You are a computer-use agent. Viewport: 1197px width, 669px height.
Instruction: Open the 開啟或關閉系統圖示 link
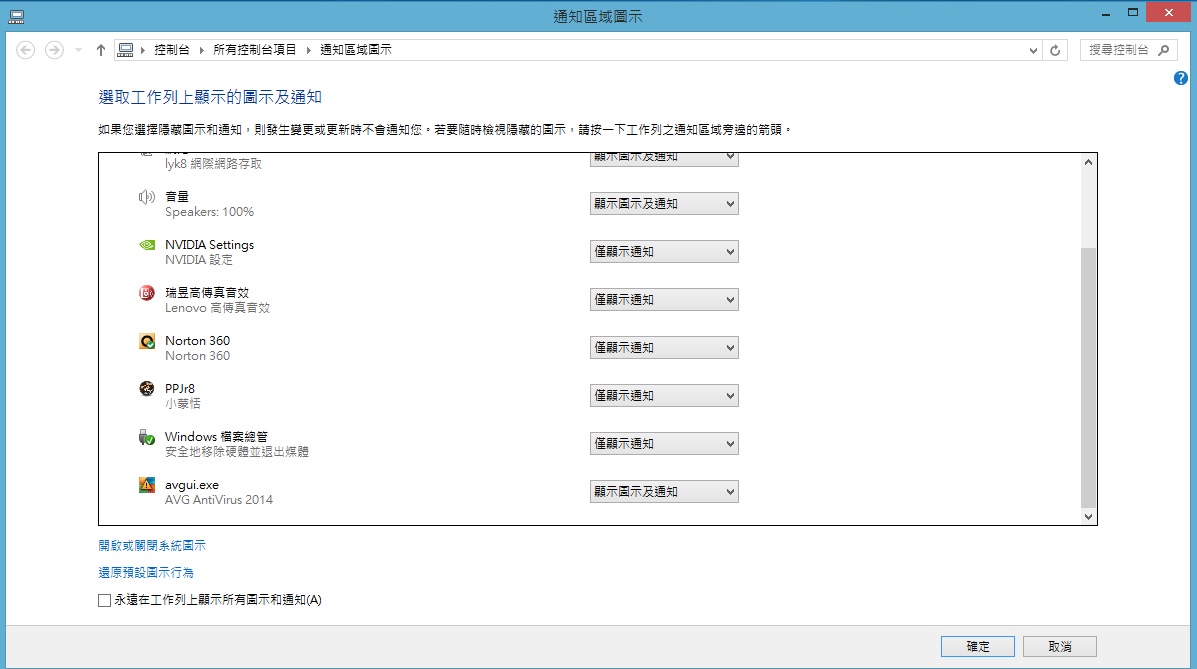(152, 545)
